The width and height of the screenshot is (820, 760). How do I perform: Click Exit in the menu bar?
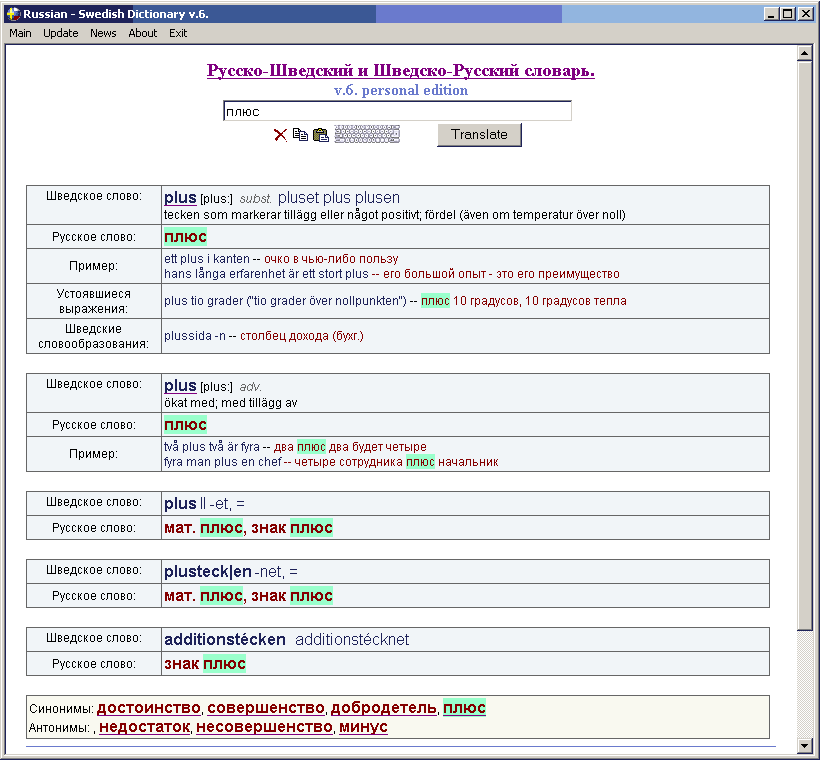tap(178, 33)
